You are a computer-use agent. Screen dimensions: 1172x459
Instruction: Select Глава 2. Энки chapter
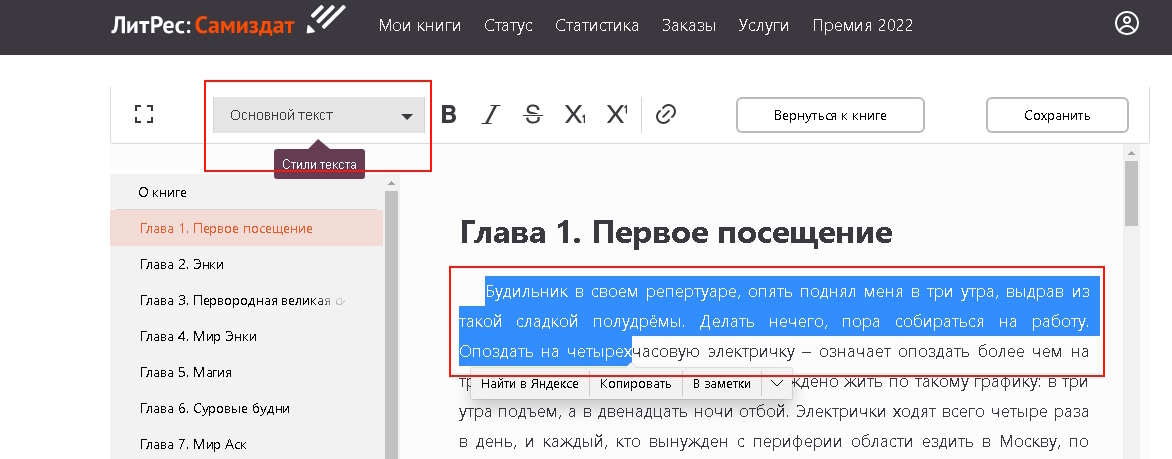click(x=247, y=264)
